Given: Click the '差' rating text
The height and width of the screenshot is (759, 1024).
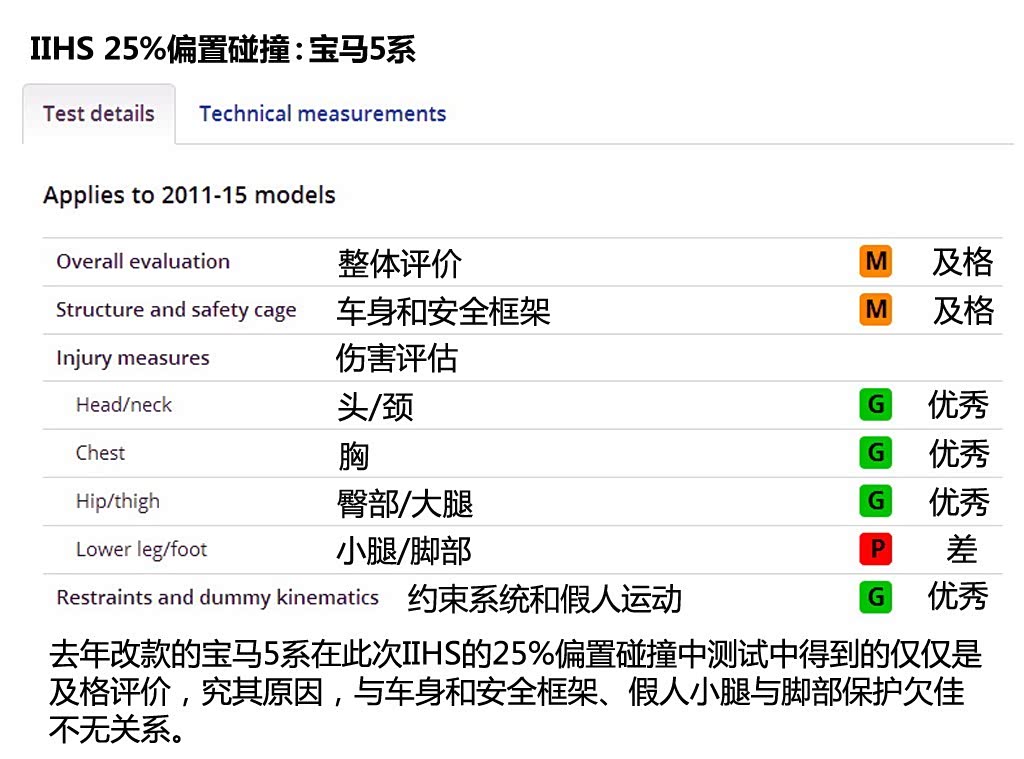Looking at the screenshot, I should [962, 549].
